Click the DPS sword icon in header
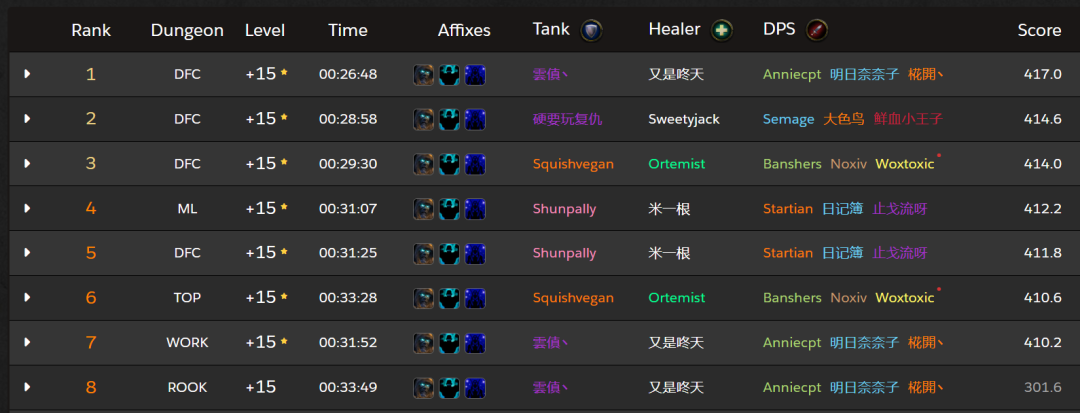The width and height of the screenshot is (1080, 413). 817,29
